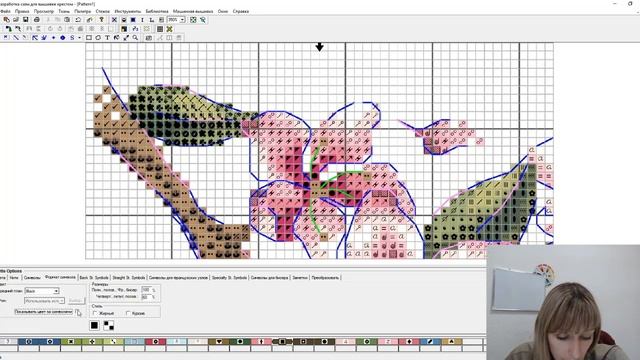The height and width of the screenshot is (360, 640).
Task: Switch to the Back St. Symbols tab
Action: coord(94,278)
